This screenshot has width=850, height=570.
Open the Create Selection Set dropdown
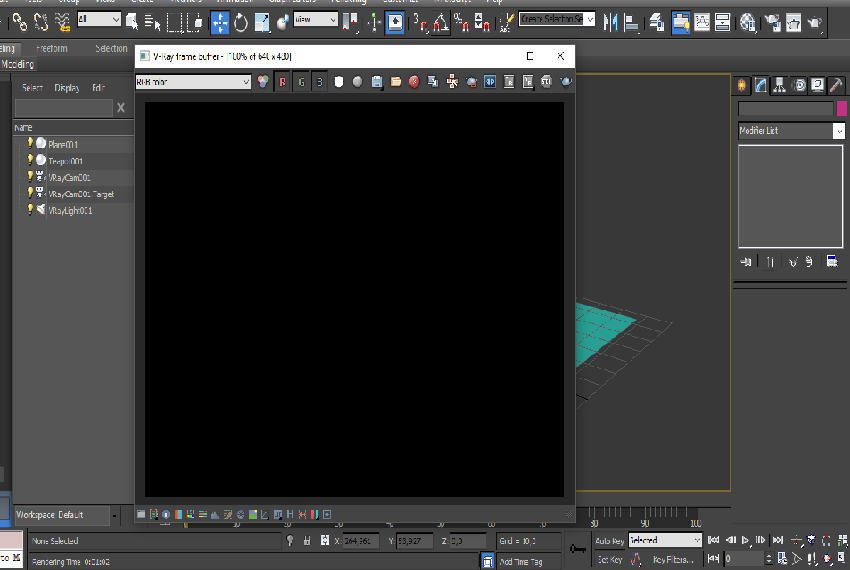point(557,20)
